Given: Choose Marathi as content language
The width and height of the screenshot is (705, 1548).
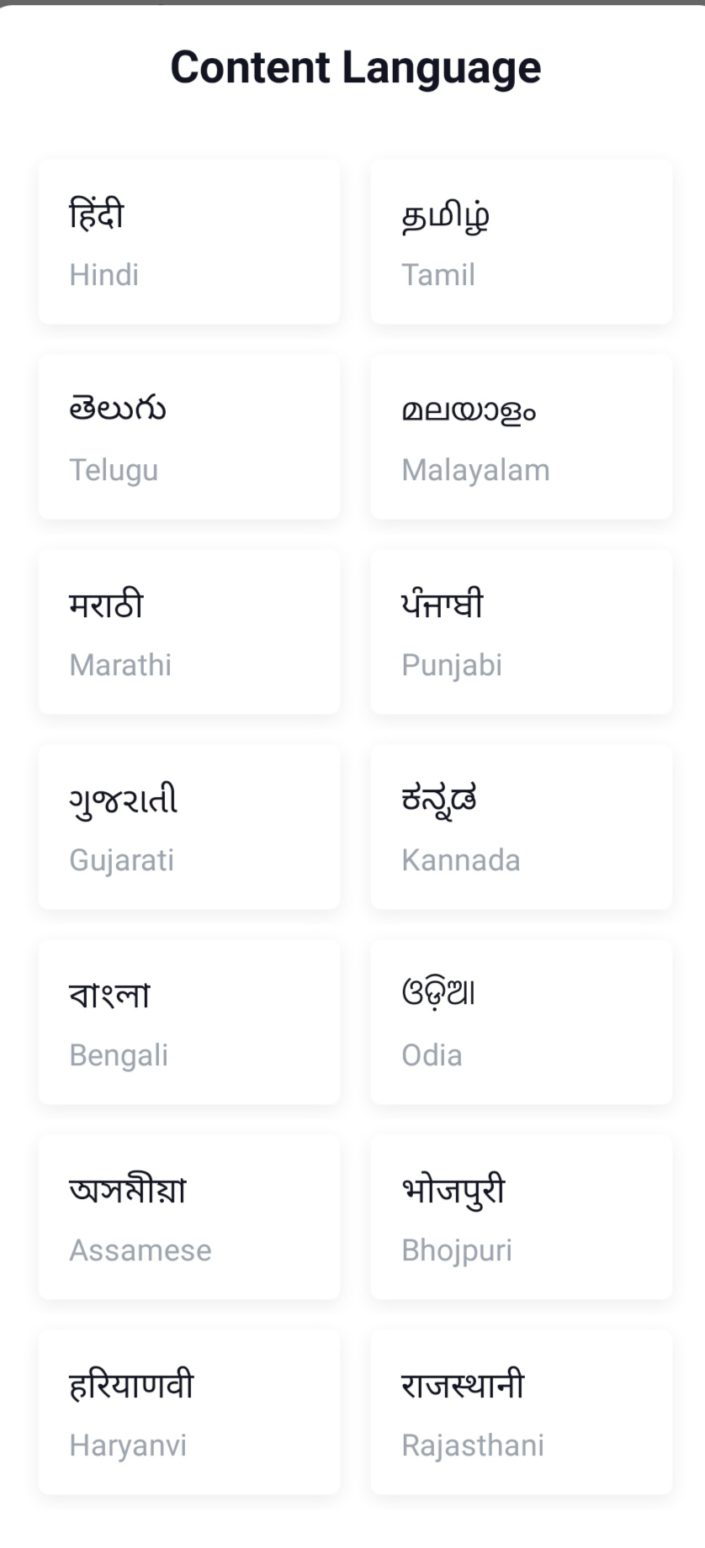Looking at the screenshot, I should [189, 632].
